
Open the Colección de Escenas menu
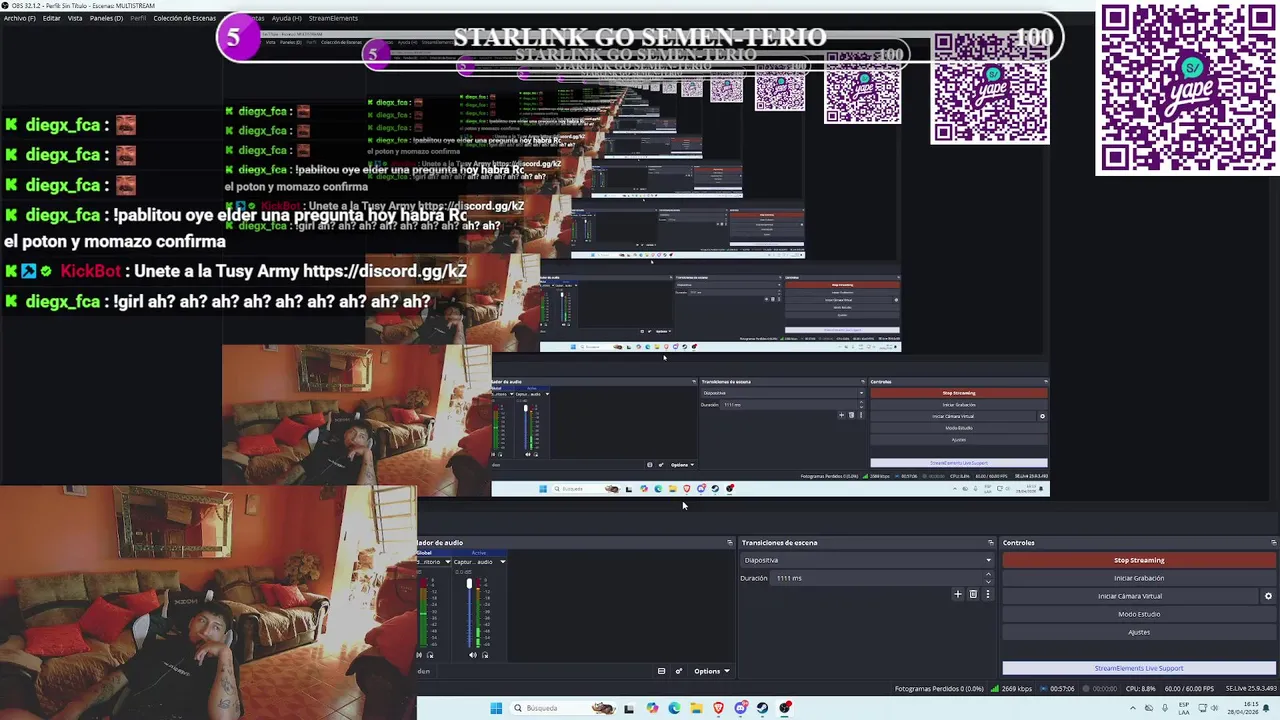click(x=185, y=18)
